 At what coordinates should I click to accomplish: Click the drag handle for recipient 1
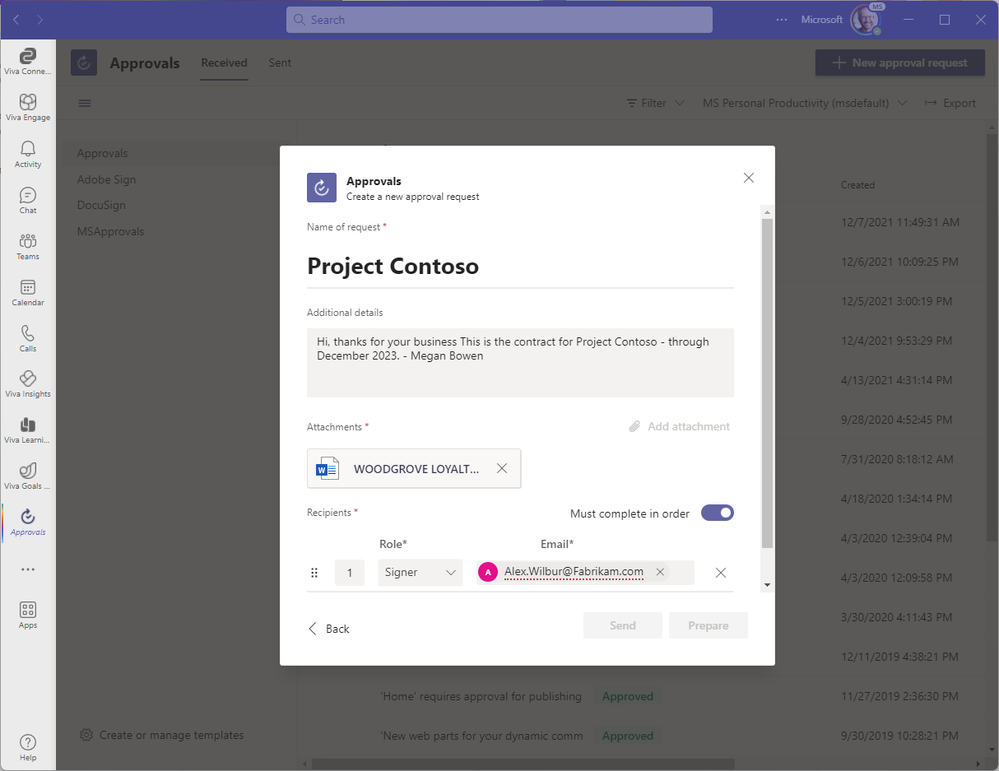314,573
